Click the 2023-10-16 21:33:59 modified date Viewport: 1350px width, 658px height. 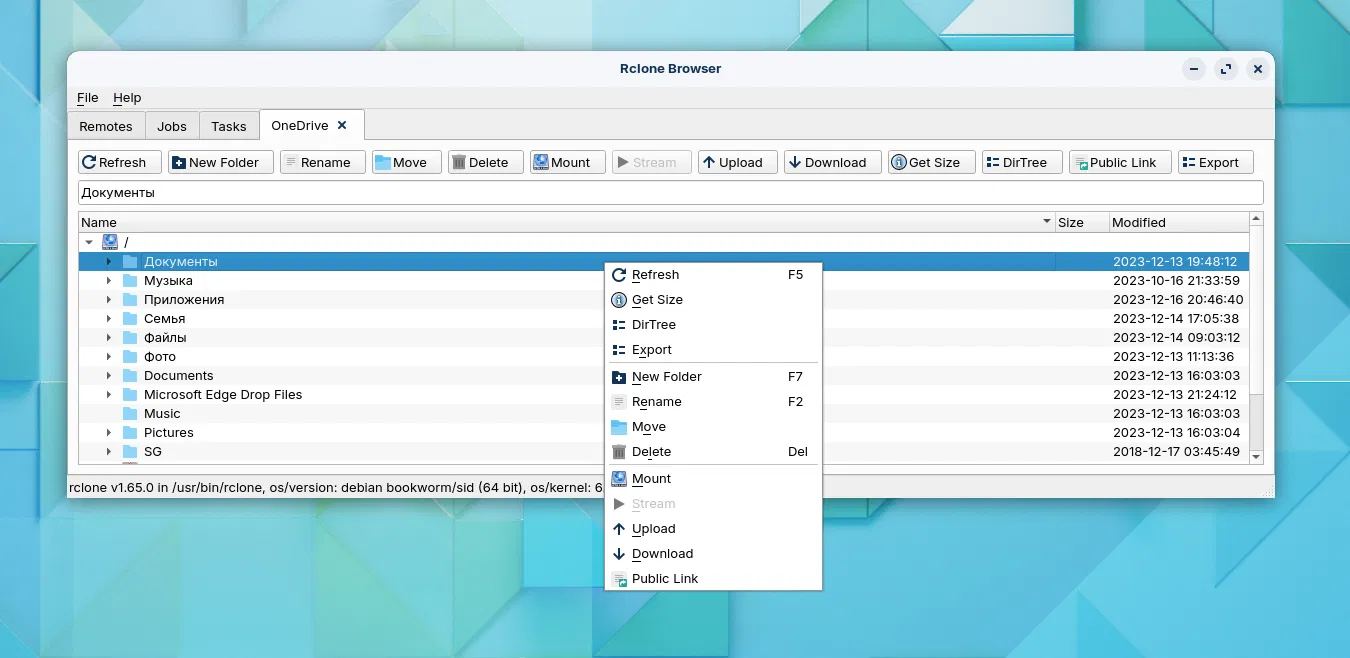[x=1176, y=280]
